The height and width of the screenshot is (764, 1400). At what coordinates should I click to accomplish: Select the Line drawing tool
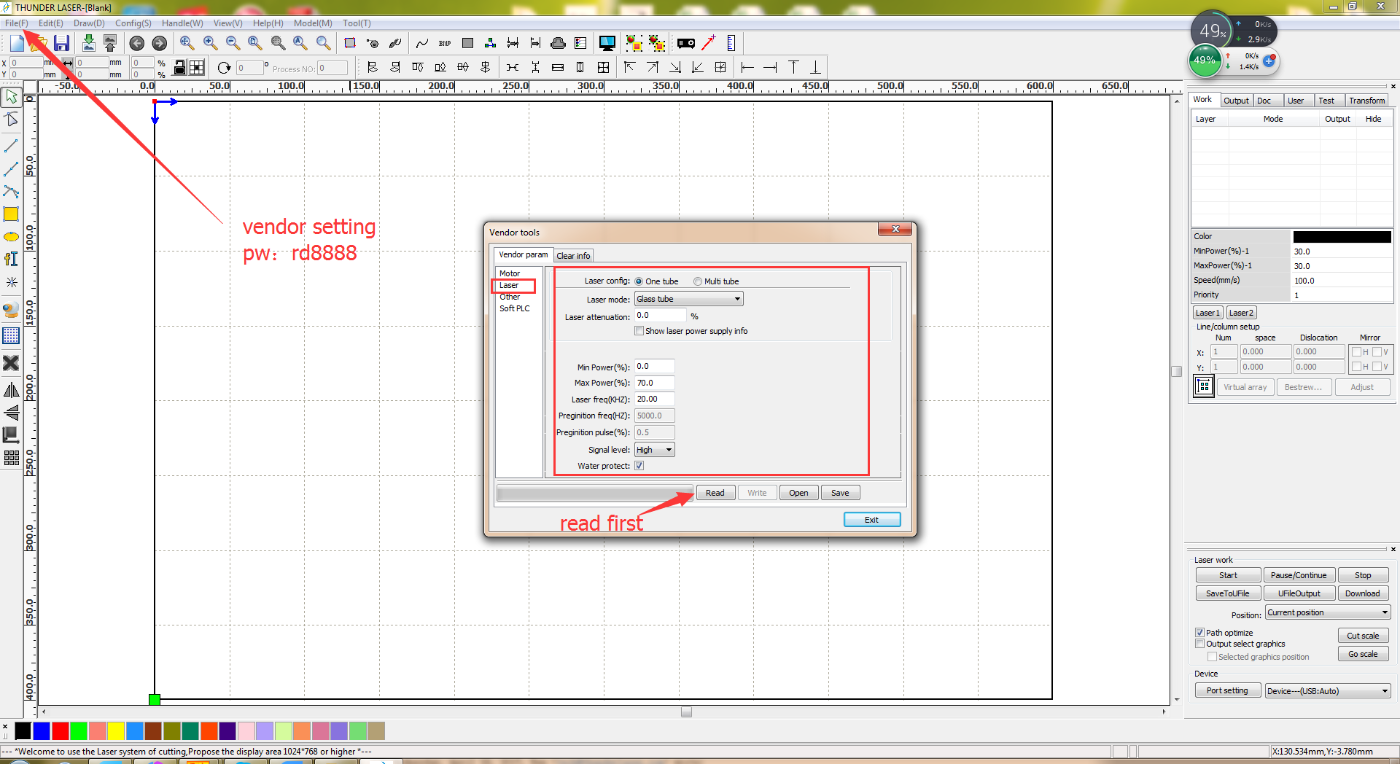pyautogui.click(x=11, y=146)
